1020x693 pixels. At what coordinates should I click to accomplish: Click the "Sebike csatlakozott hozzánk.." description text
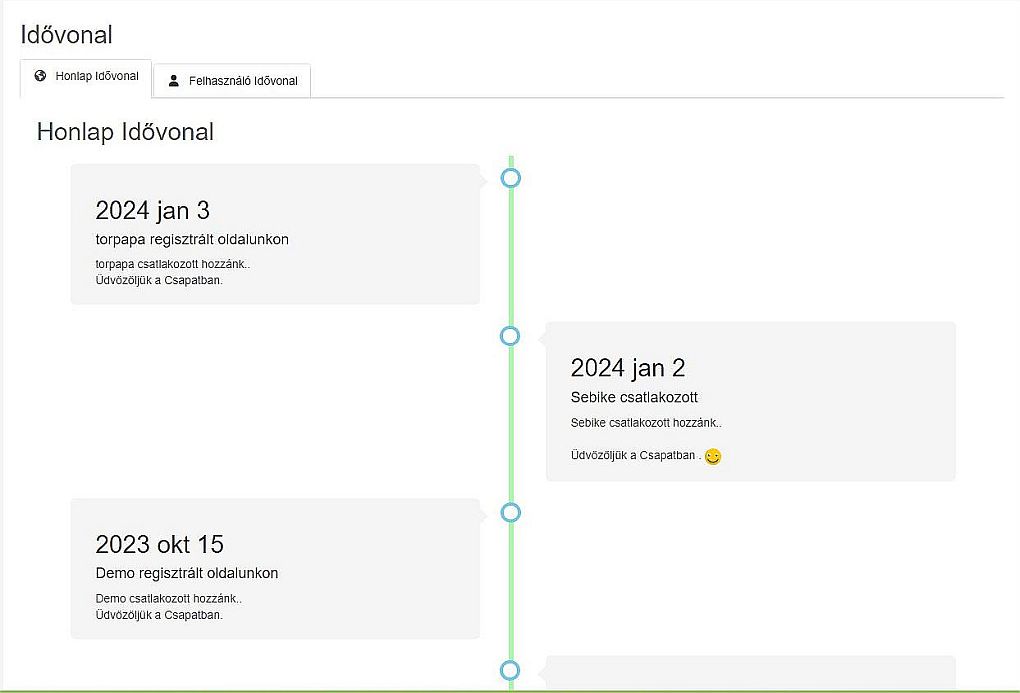coord(645,423)
